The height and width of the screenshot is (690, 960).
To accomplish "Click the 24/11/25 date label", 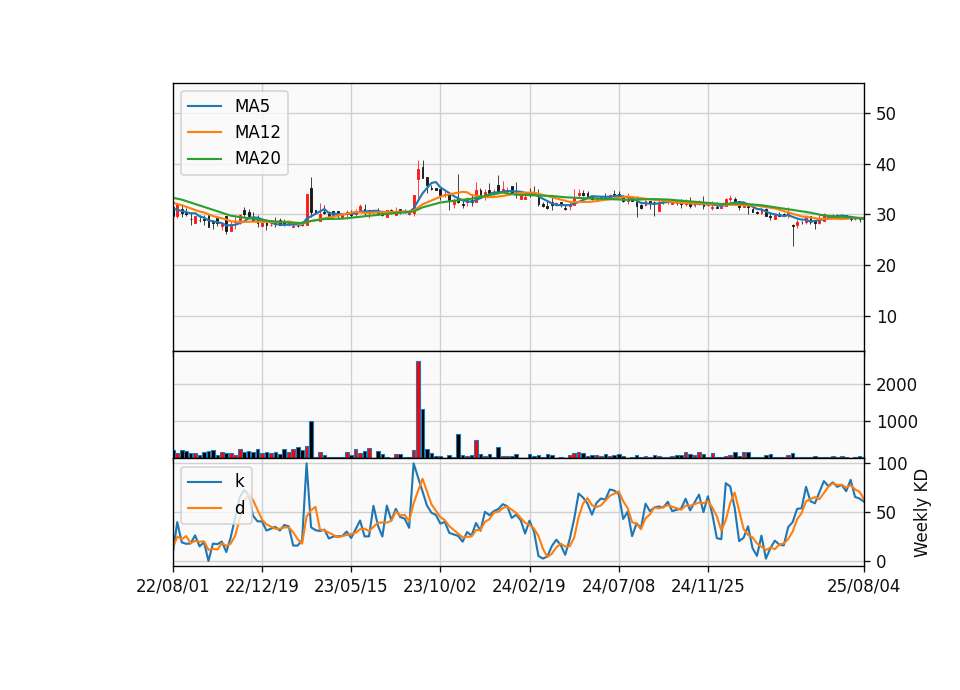I will pos(708,586).
